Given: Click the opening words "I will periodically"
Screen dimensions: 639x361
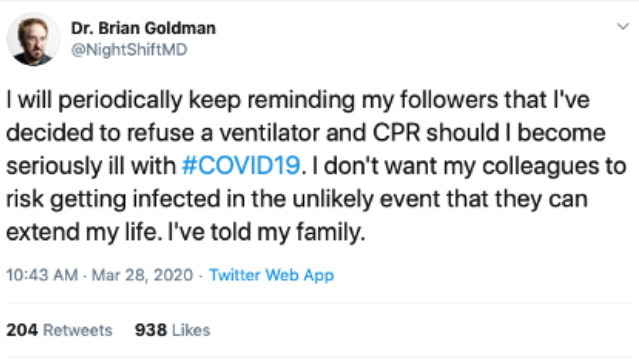Looking at the screenshot, I should [94, 100].
